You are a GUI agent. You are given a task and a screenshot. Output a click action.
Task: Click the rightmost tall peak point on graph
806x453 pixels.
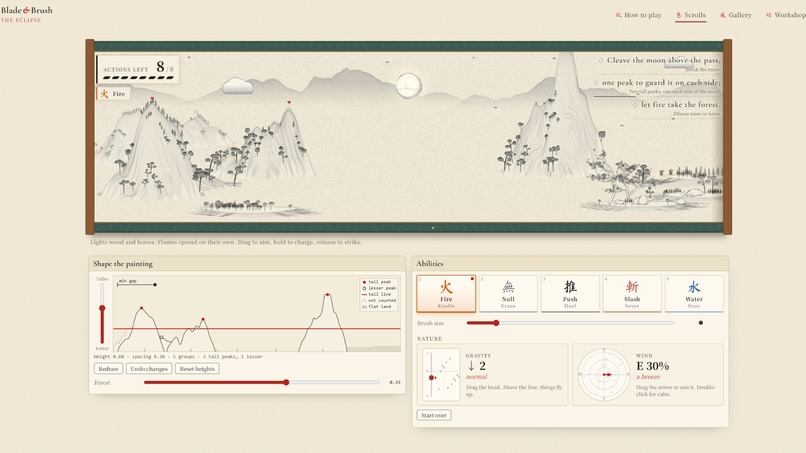pos(327,295)
